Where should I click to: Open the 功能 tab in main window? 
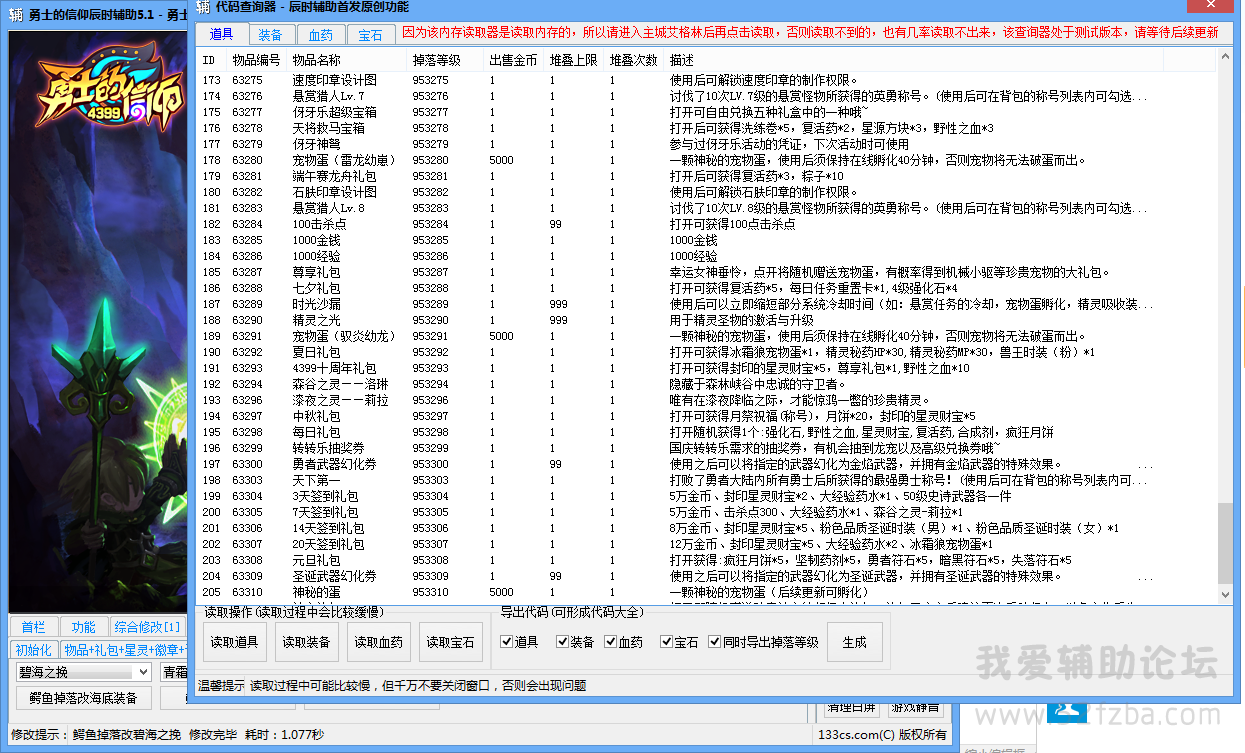pyautogui.click(x=84, y=627)
